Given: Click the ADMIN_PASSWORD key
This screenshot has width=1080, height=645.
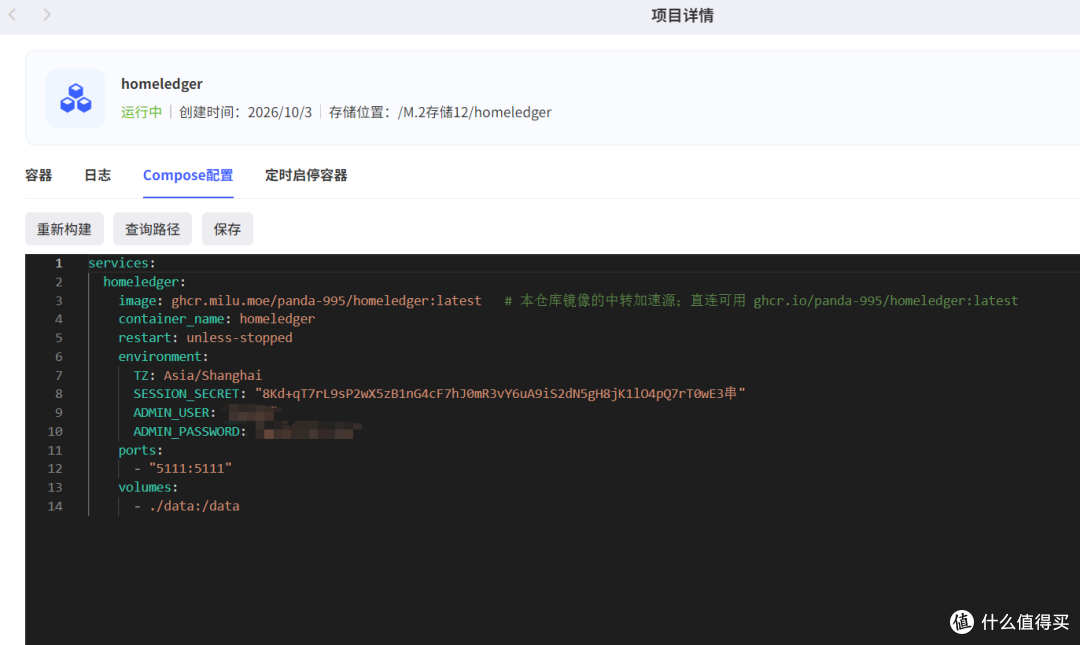Looking at the screenshot, I should point(189,431).
